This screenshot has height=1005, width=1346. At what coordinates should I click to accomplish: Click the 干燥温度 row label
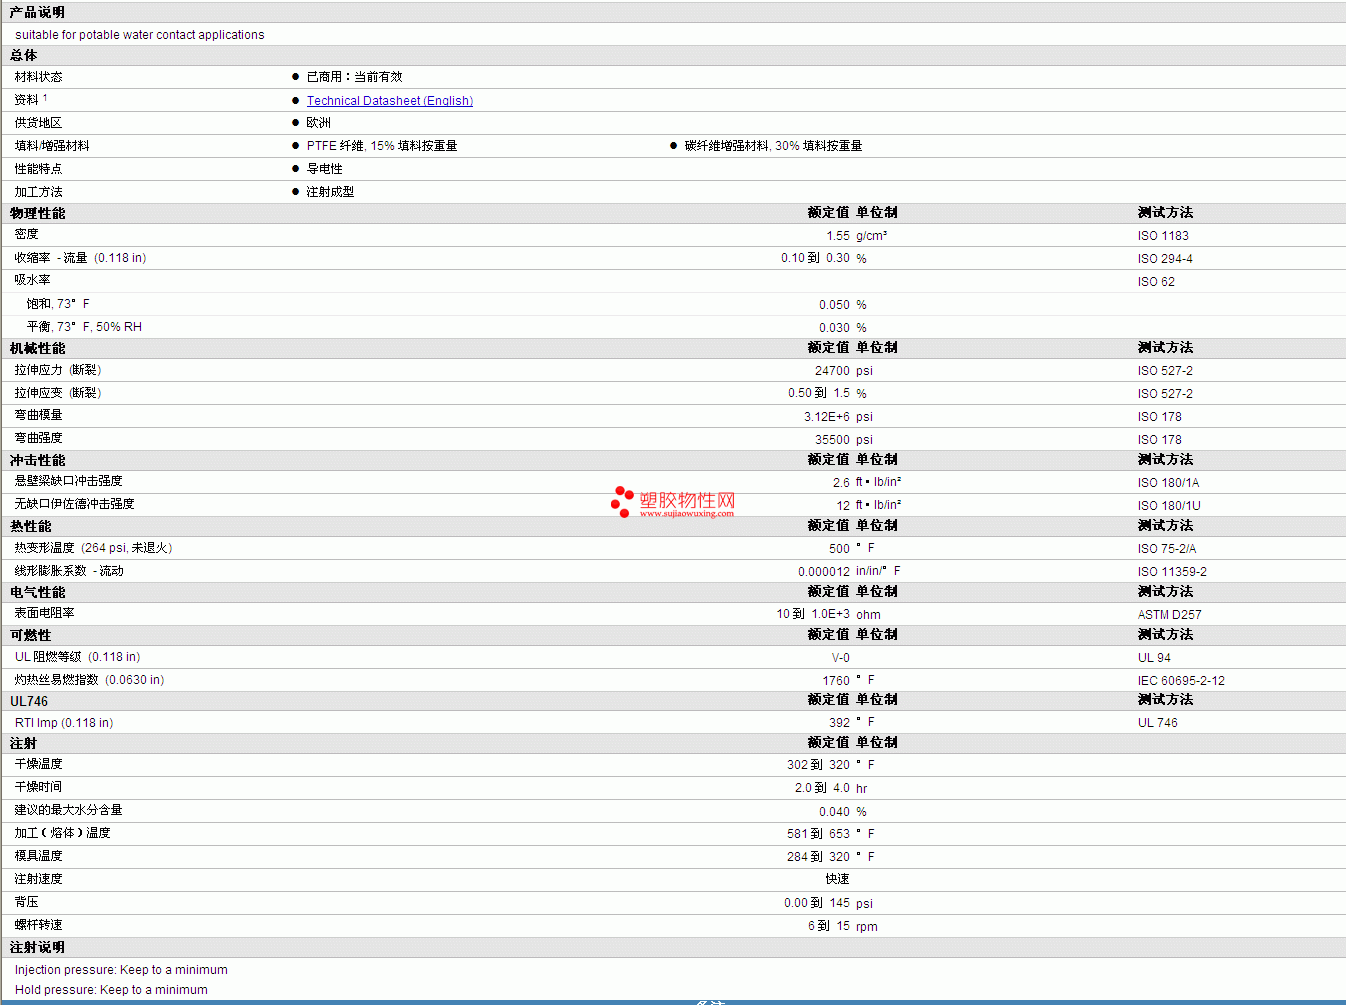pos(39,764)
